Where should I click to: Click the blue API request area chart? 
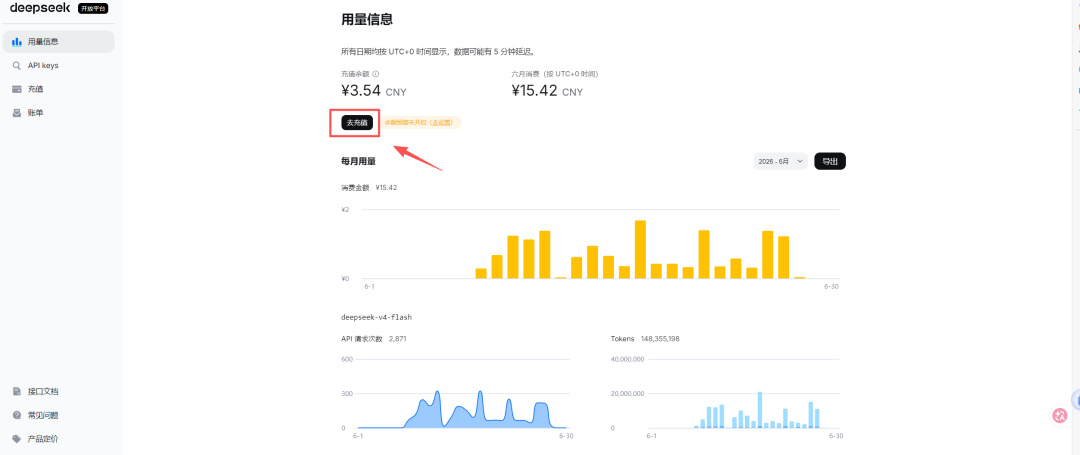pos(462,411)
